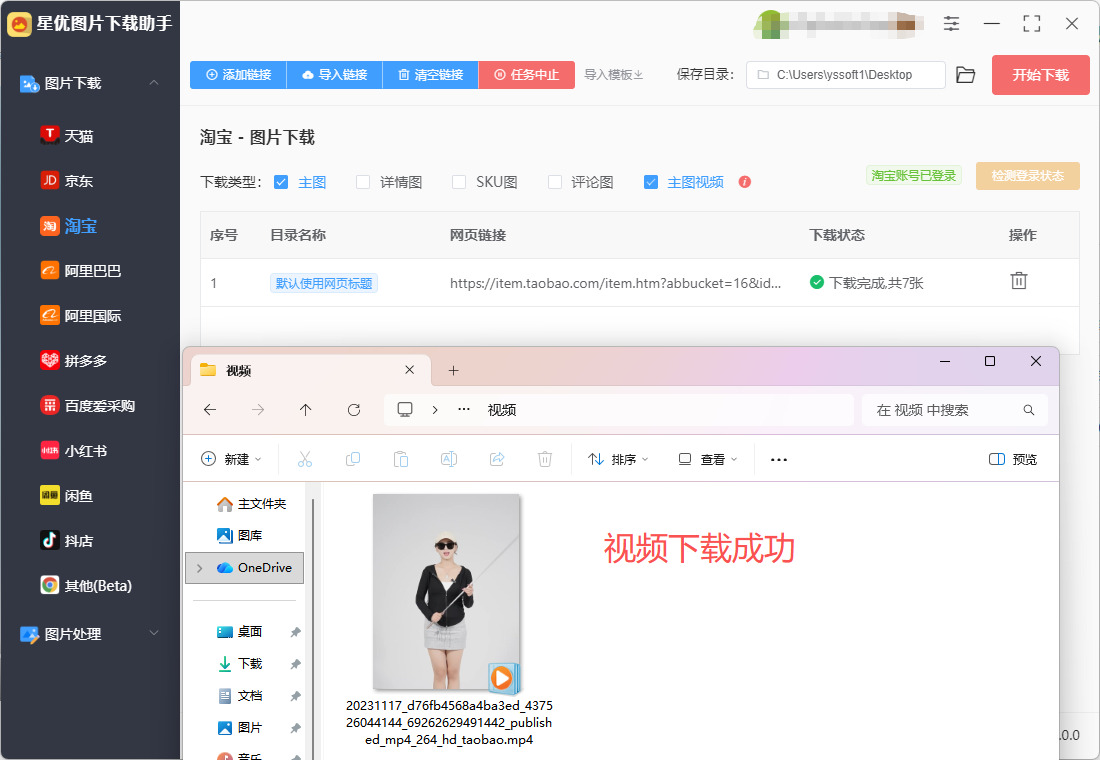Uncheck the 主图 download type

click(281, 182)
